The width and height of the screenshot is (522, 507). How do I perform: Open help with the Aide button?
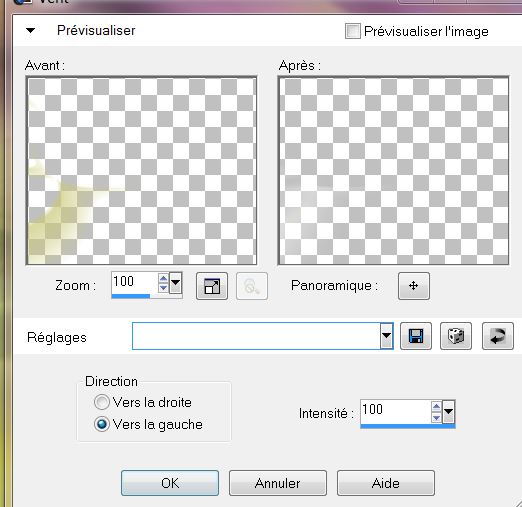pos(386,483)
